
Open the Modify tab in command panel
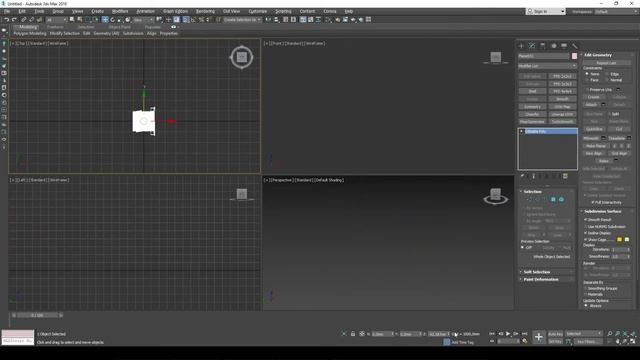(x=532, y=46)
